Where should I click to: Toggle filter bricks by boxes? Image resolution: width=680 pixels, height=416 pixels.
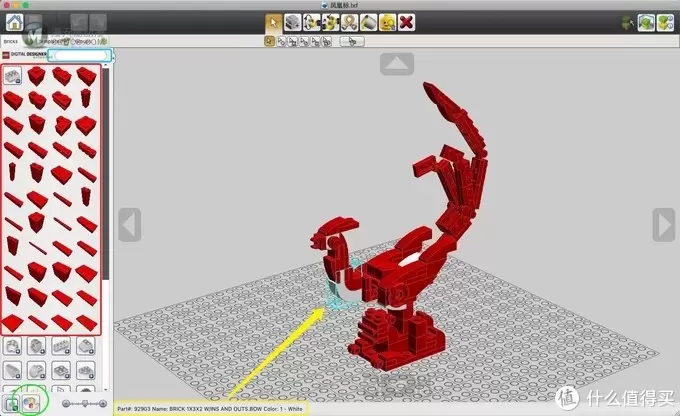pos(10,404)
